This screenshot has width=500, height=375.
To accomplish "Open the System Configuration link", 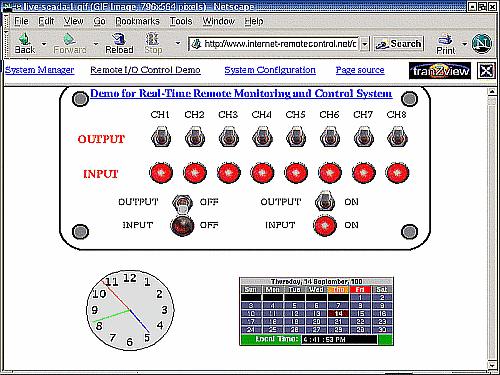I will pos(270,70).
